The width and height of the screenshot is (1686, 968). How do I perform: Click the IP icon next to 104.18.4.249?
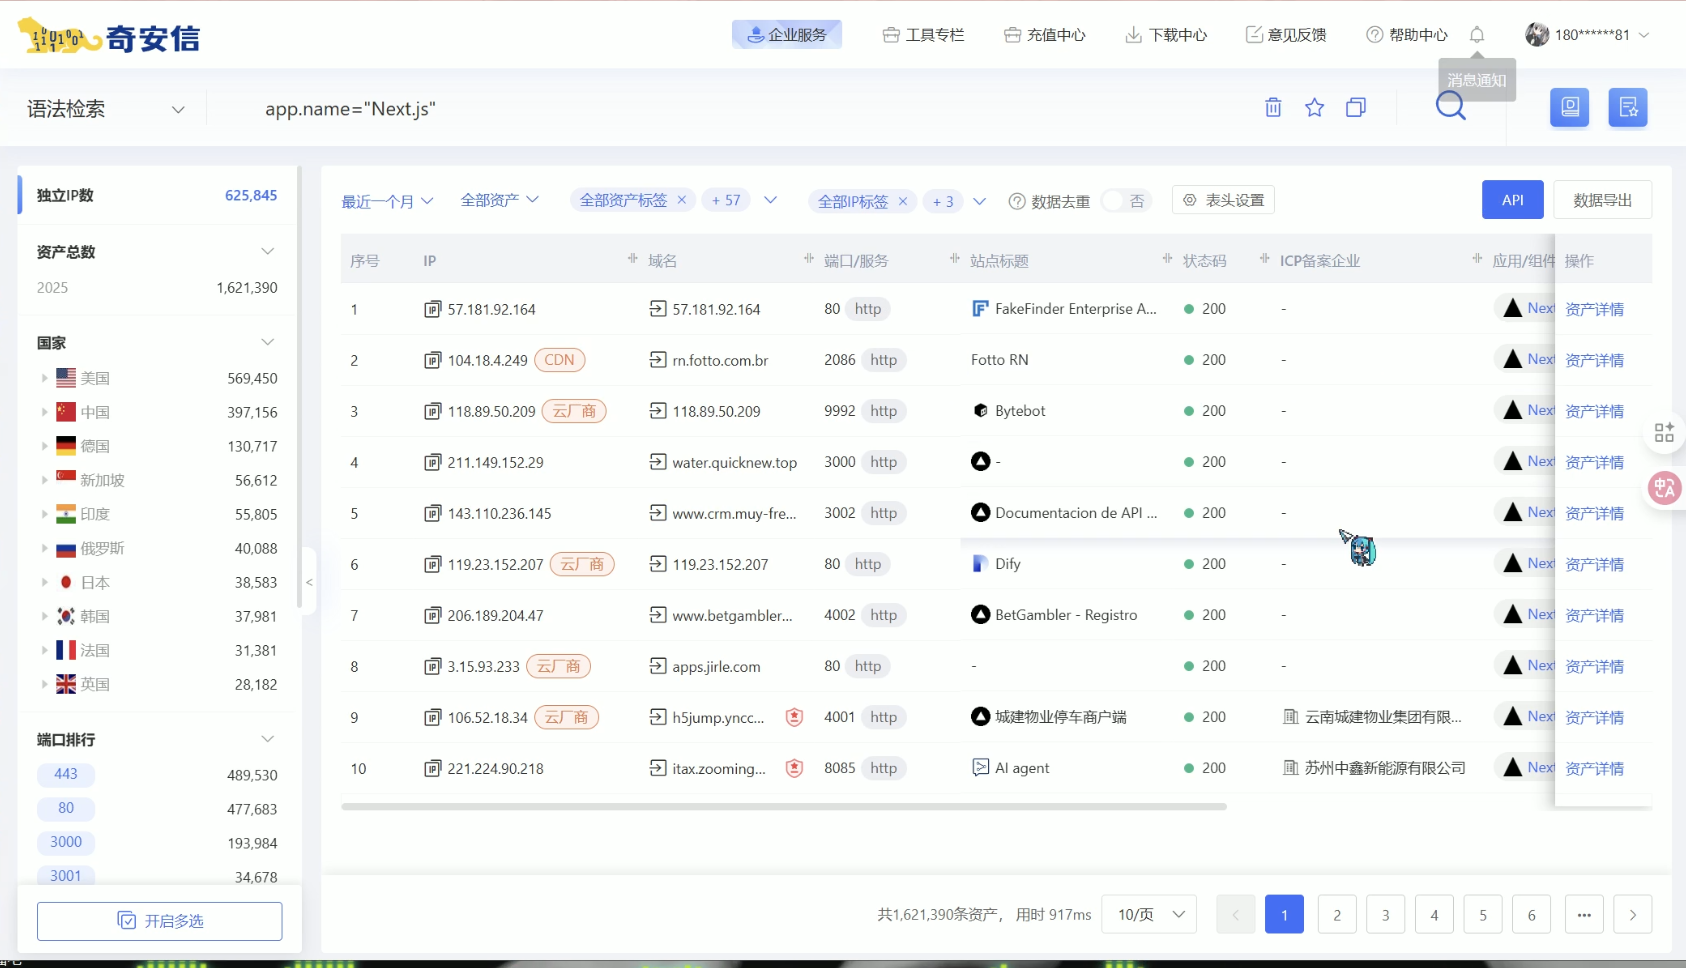[432, 360]
